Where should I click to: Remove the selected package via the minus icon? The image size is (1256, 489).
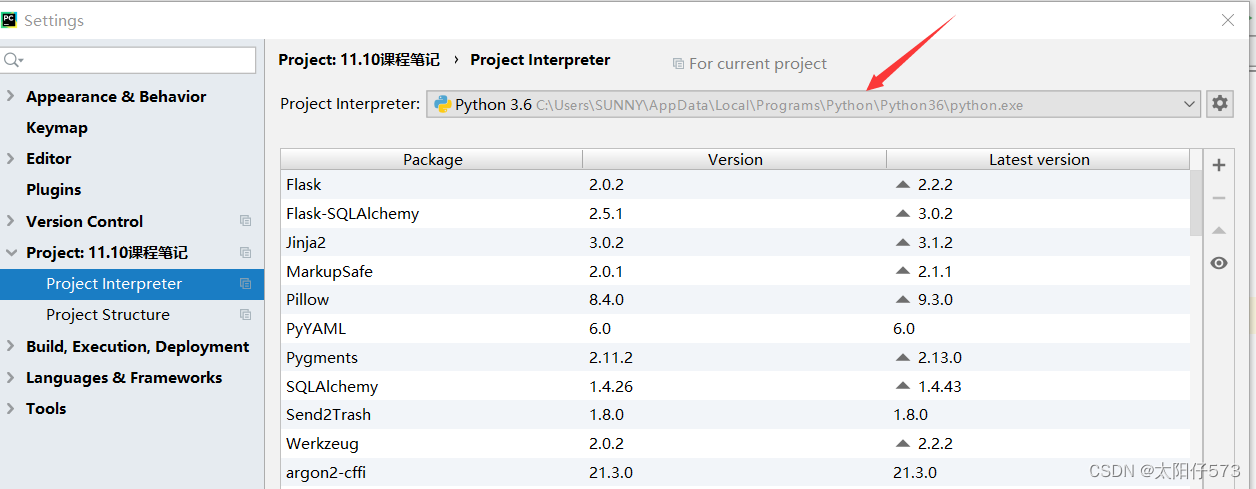pos(1218,198)
